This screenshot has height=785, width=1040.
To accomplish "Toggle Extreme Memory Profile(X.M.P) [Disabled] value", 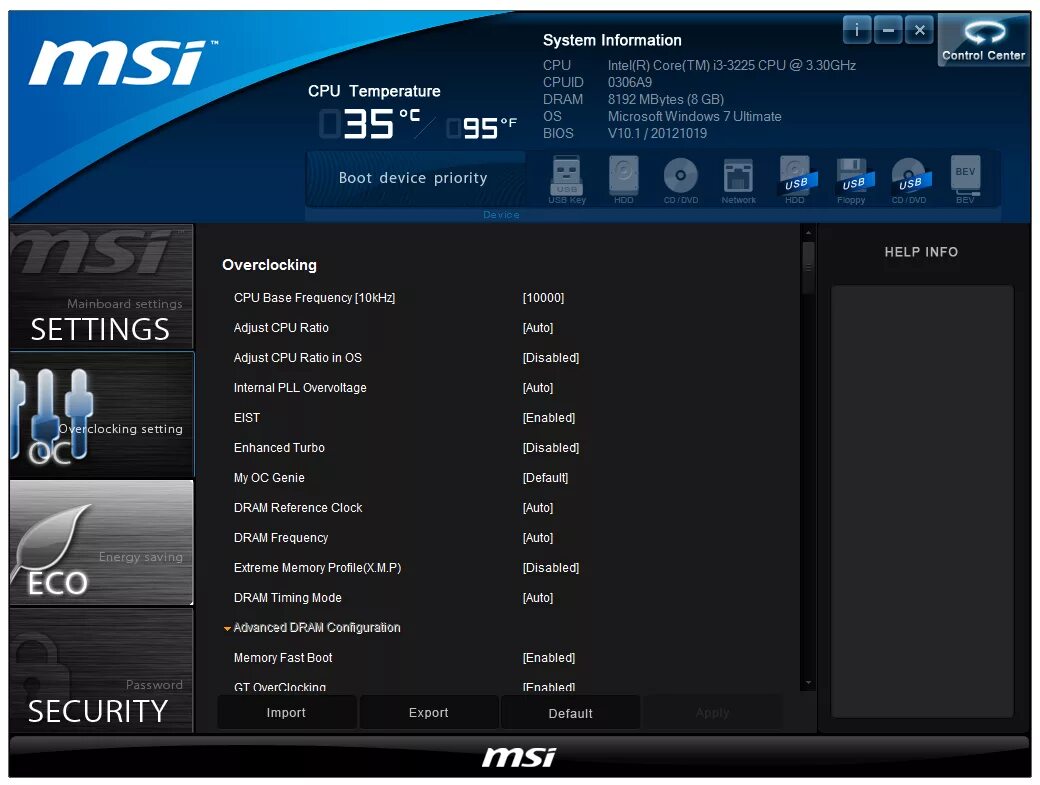I will tap(551, 568).
